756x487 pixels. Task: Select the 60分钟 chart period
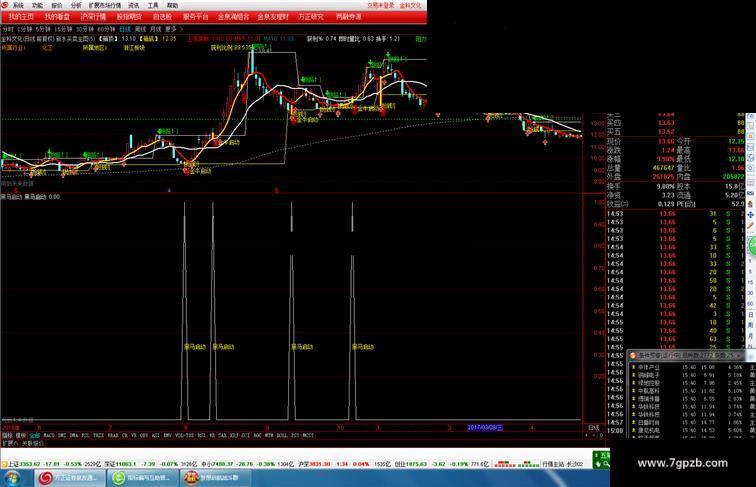click(106, 29)
